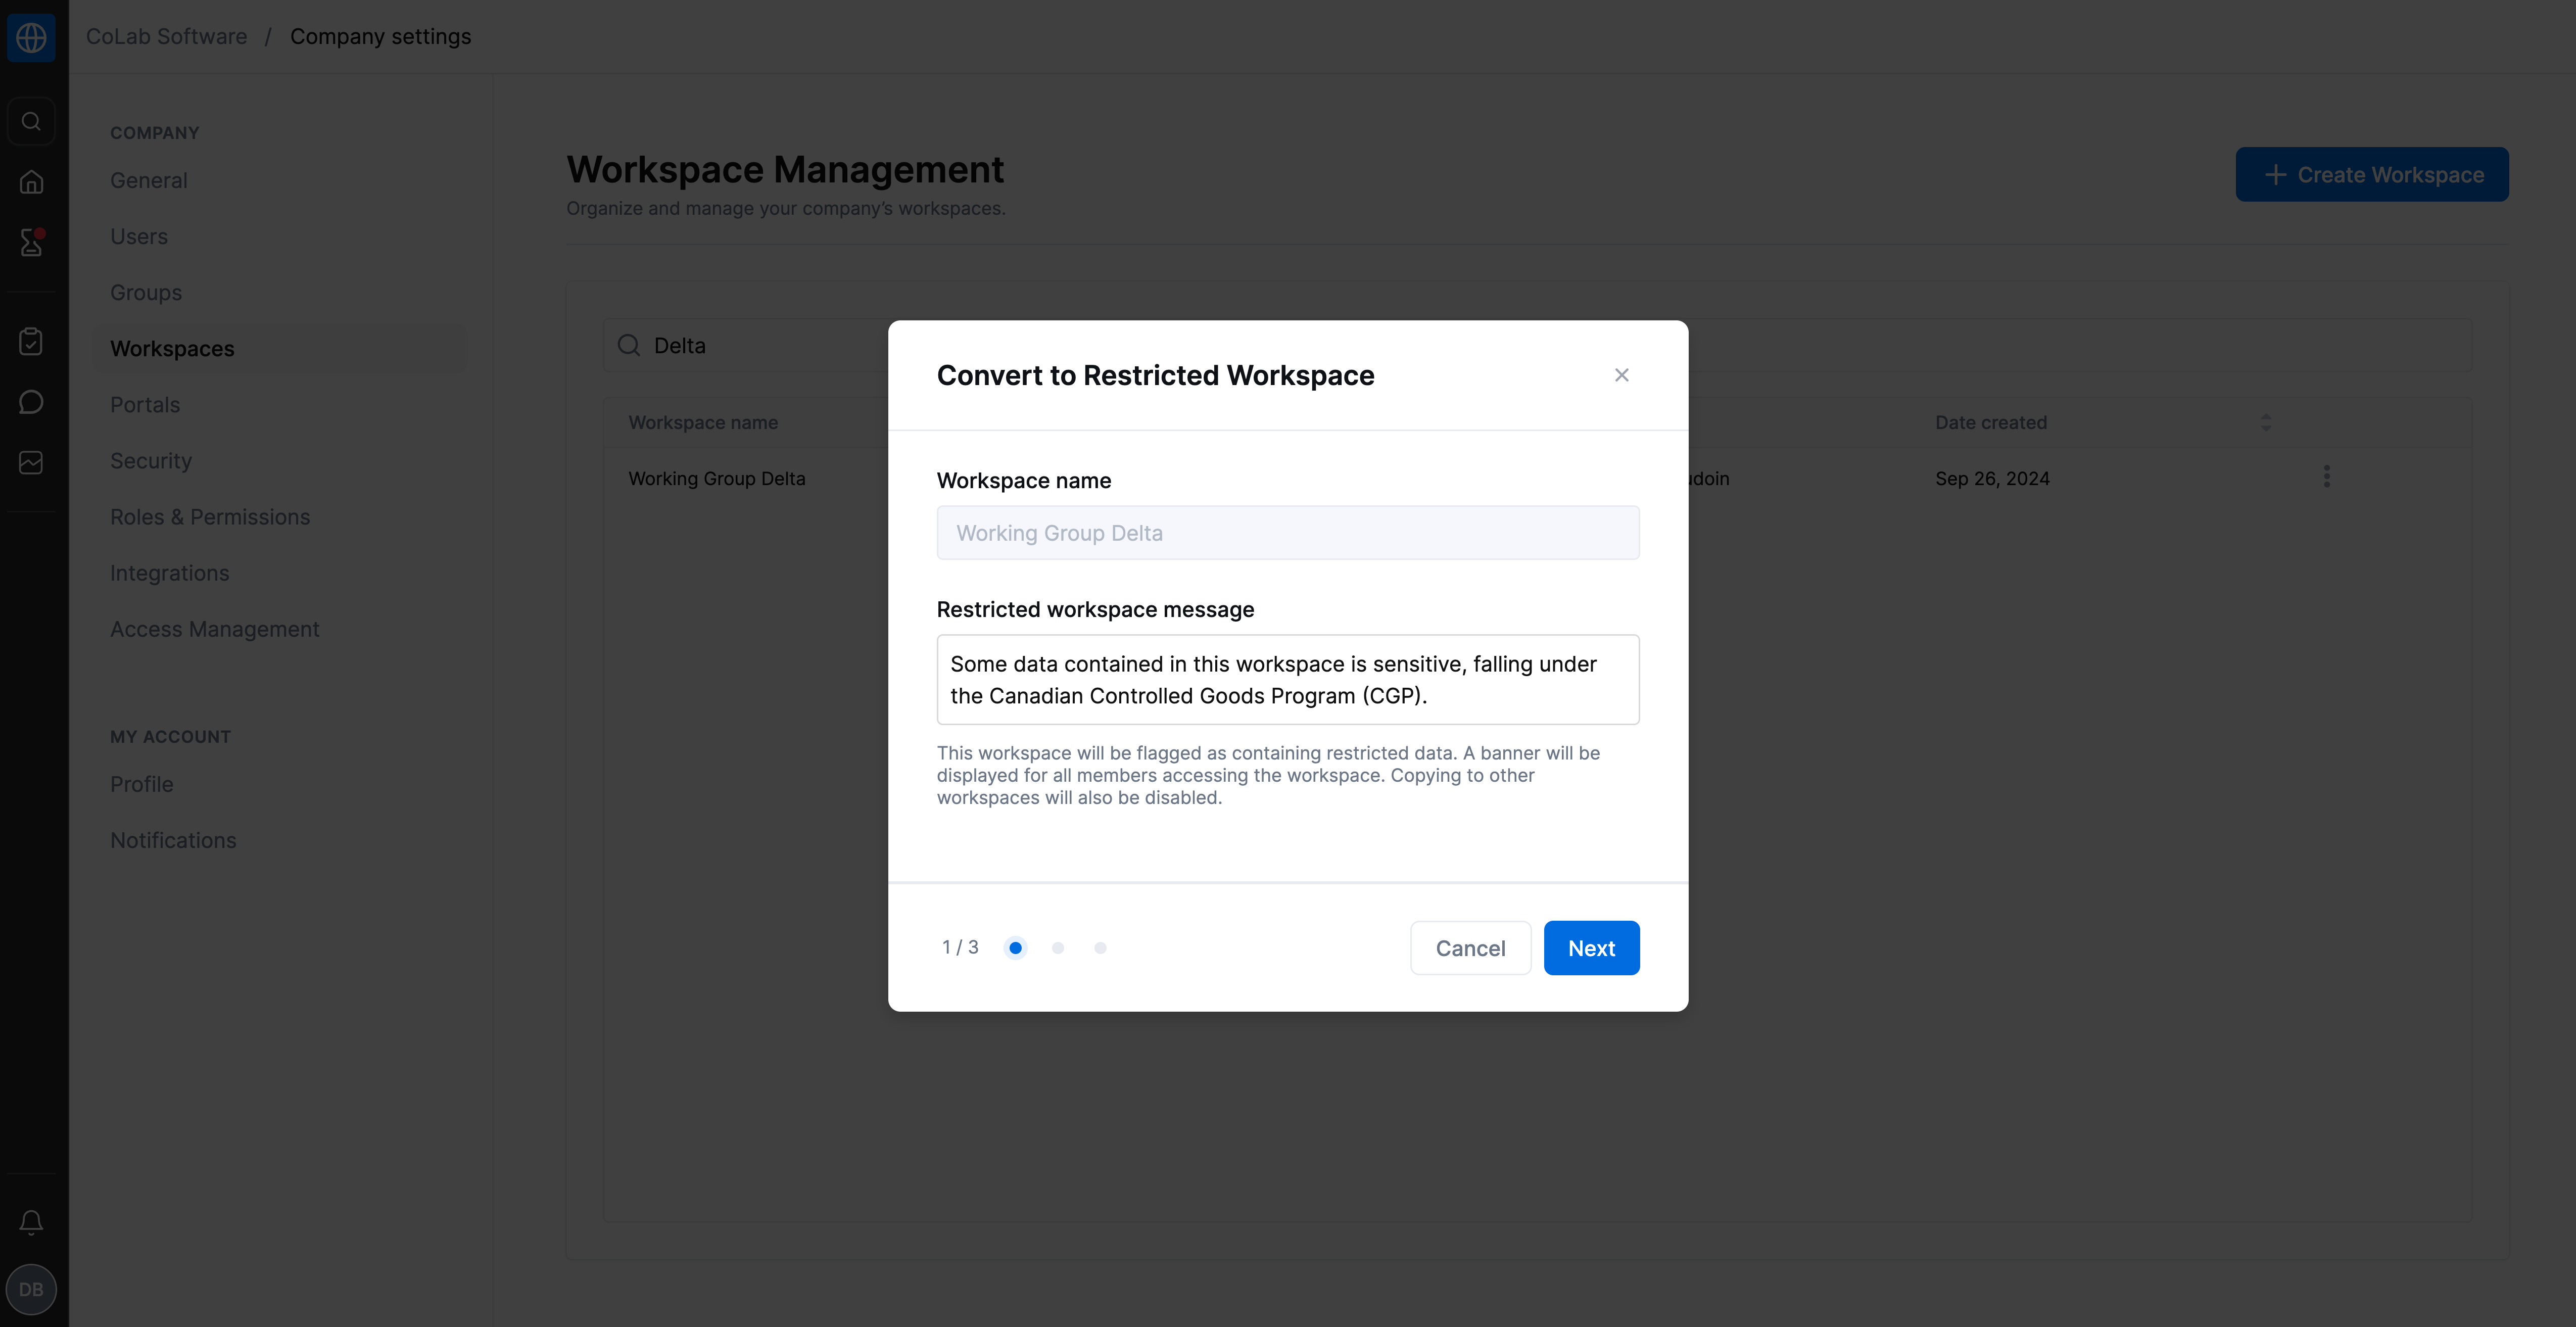The width and height of the screenshot is (2576, 1327).
Task: Click the DB user avatar
Action: [x=31, y=1289]
